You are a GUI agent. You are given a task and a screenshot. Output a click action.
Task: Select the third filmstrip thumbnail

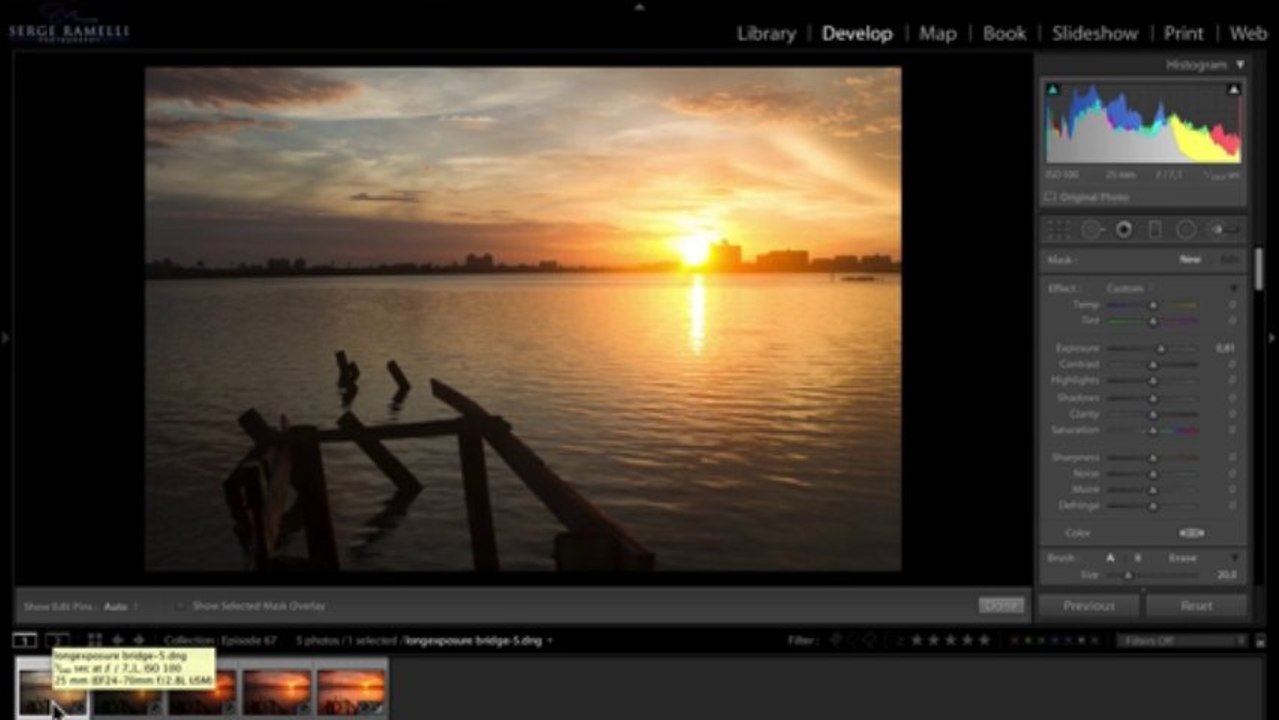point(203,691)
